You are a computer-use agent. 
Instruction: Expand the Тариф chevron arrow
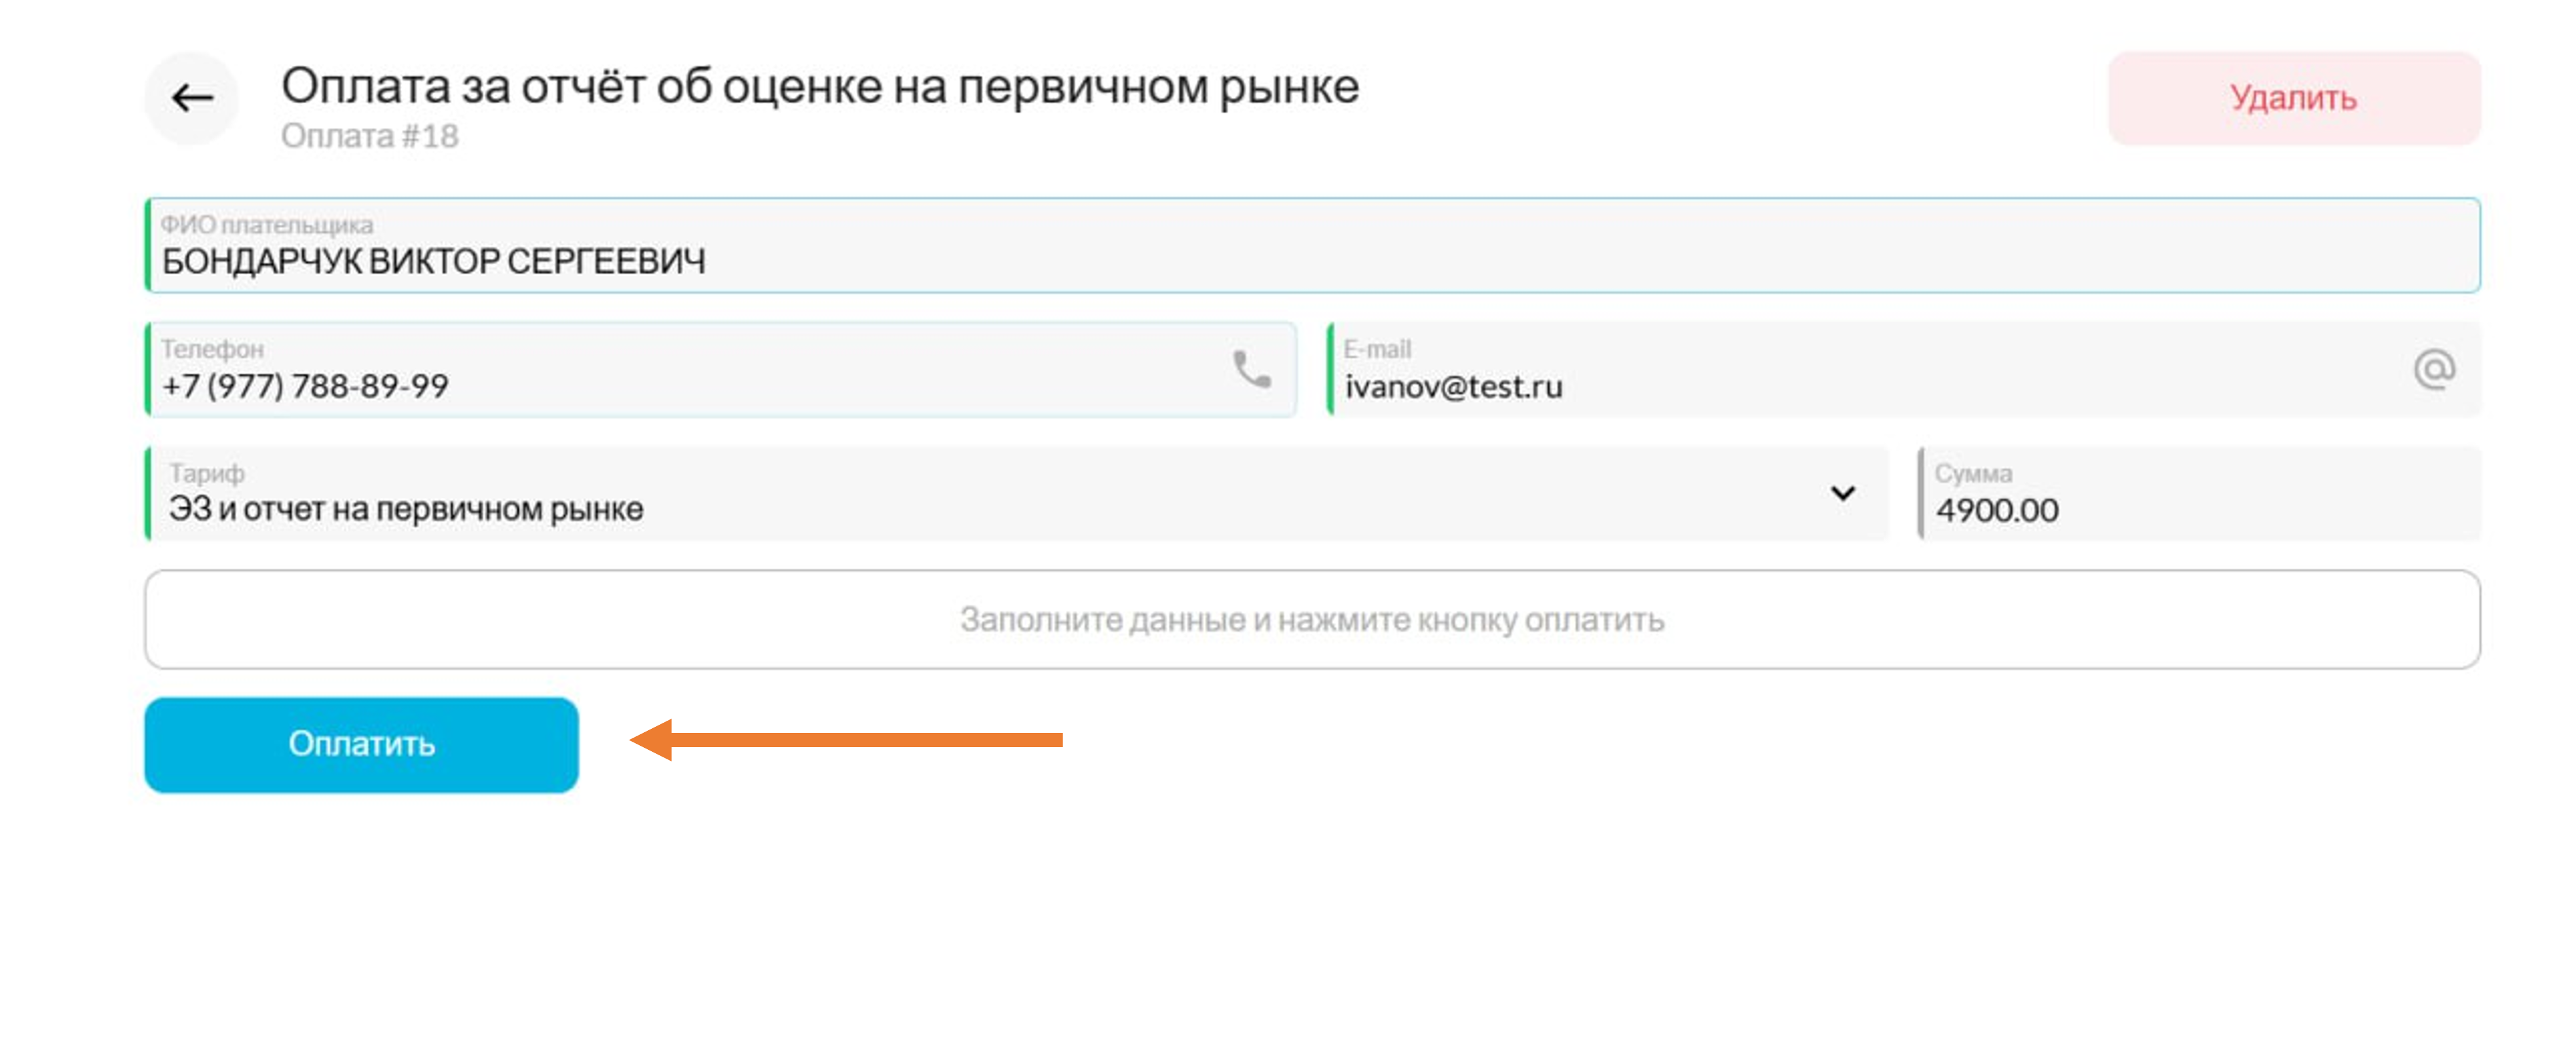click(1842, 493)
